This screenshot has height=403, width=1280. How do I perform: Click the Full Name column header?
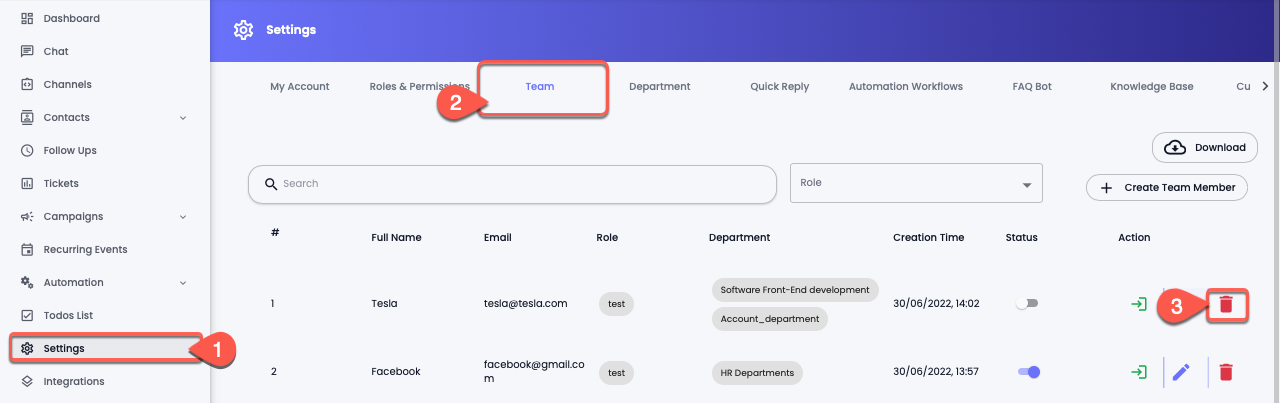pos(396,238)
